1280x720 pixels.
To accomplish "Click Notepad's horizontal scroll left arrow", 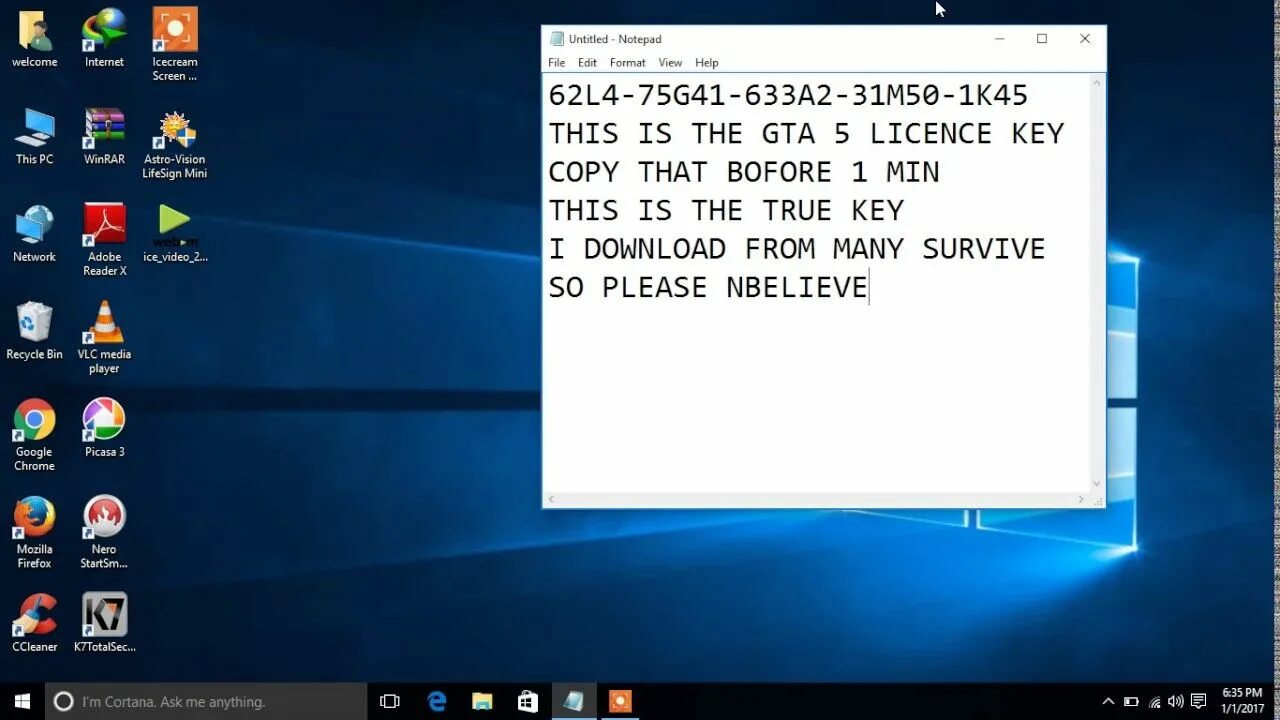I will [x=551, y=499].
